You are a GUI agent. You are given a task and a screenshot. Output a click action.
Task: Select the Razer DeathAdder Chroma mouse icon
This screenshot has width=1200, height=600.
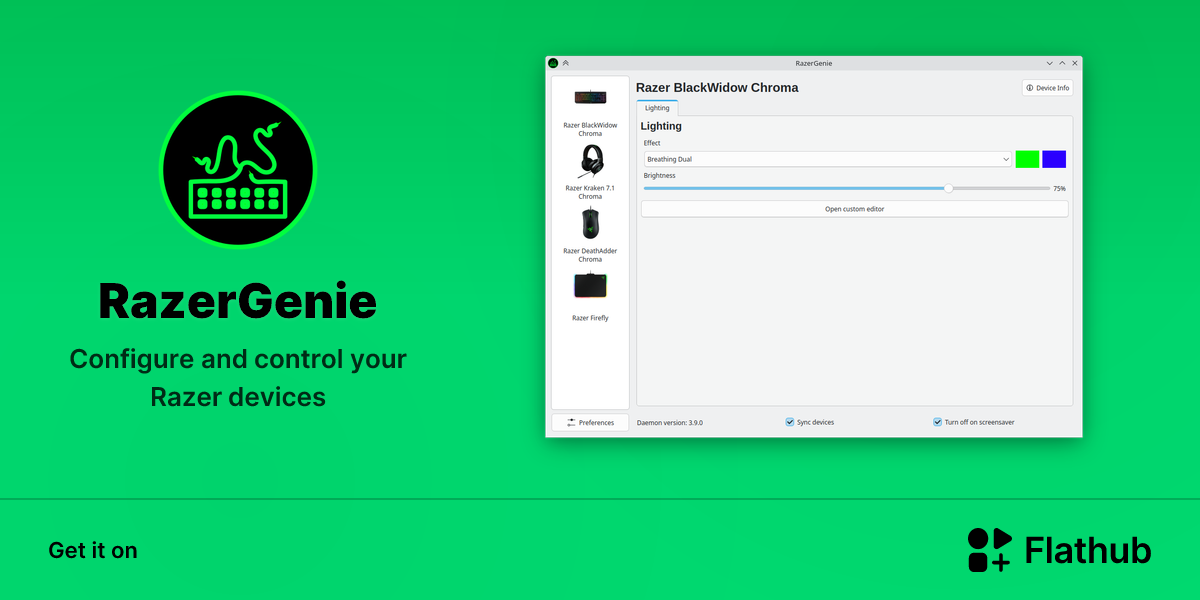(x=590, y=225)
